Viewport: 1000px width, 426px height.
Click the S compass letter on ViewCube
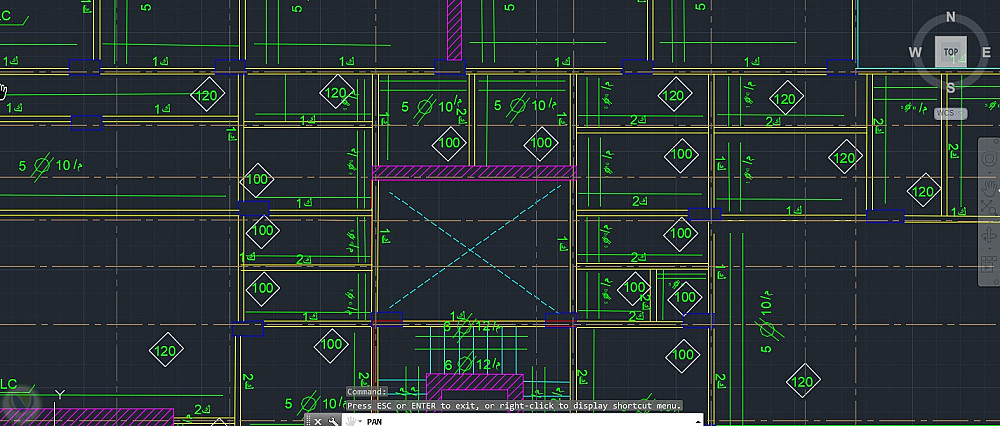click(950, 88)
